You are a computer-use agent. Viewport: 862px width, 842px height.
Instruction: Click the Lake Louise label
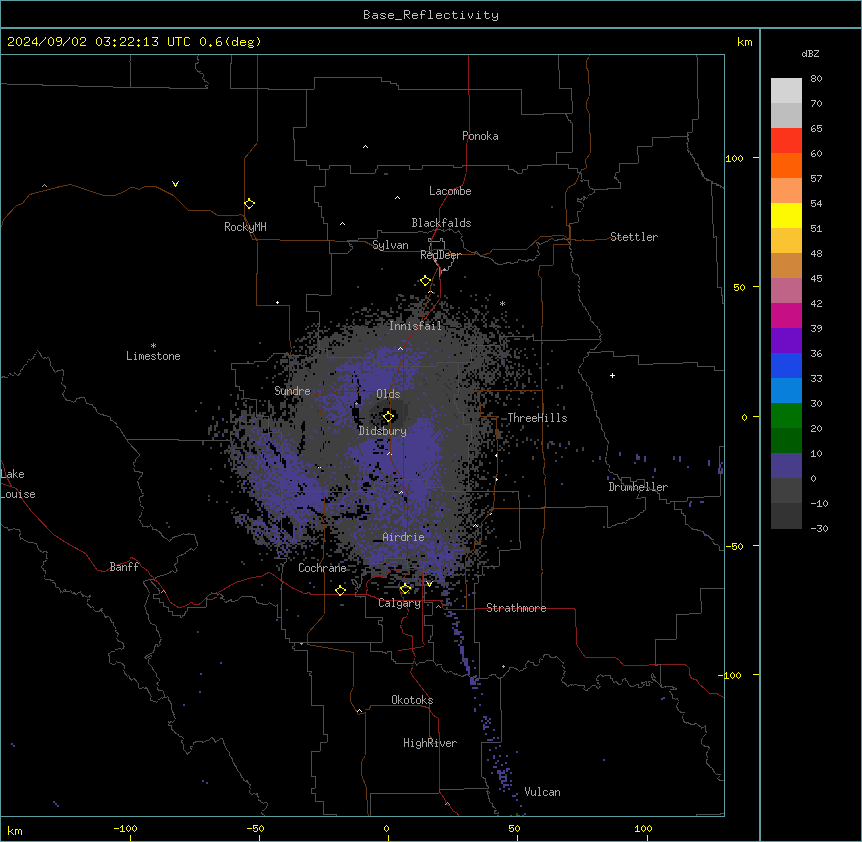click(x=17, y=484)
